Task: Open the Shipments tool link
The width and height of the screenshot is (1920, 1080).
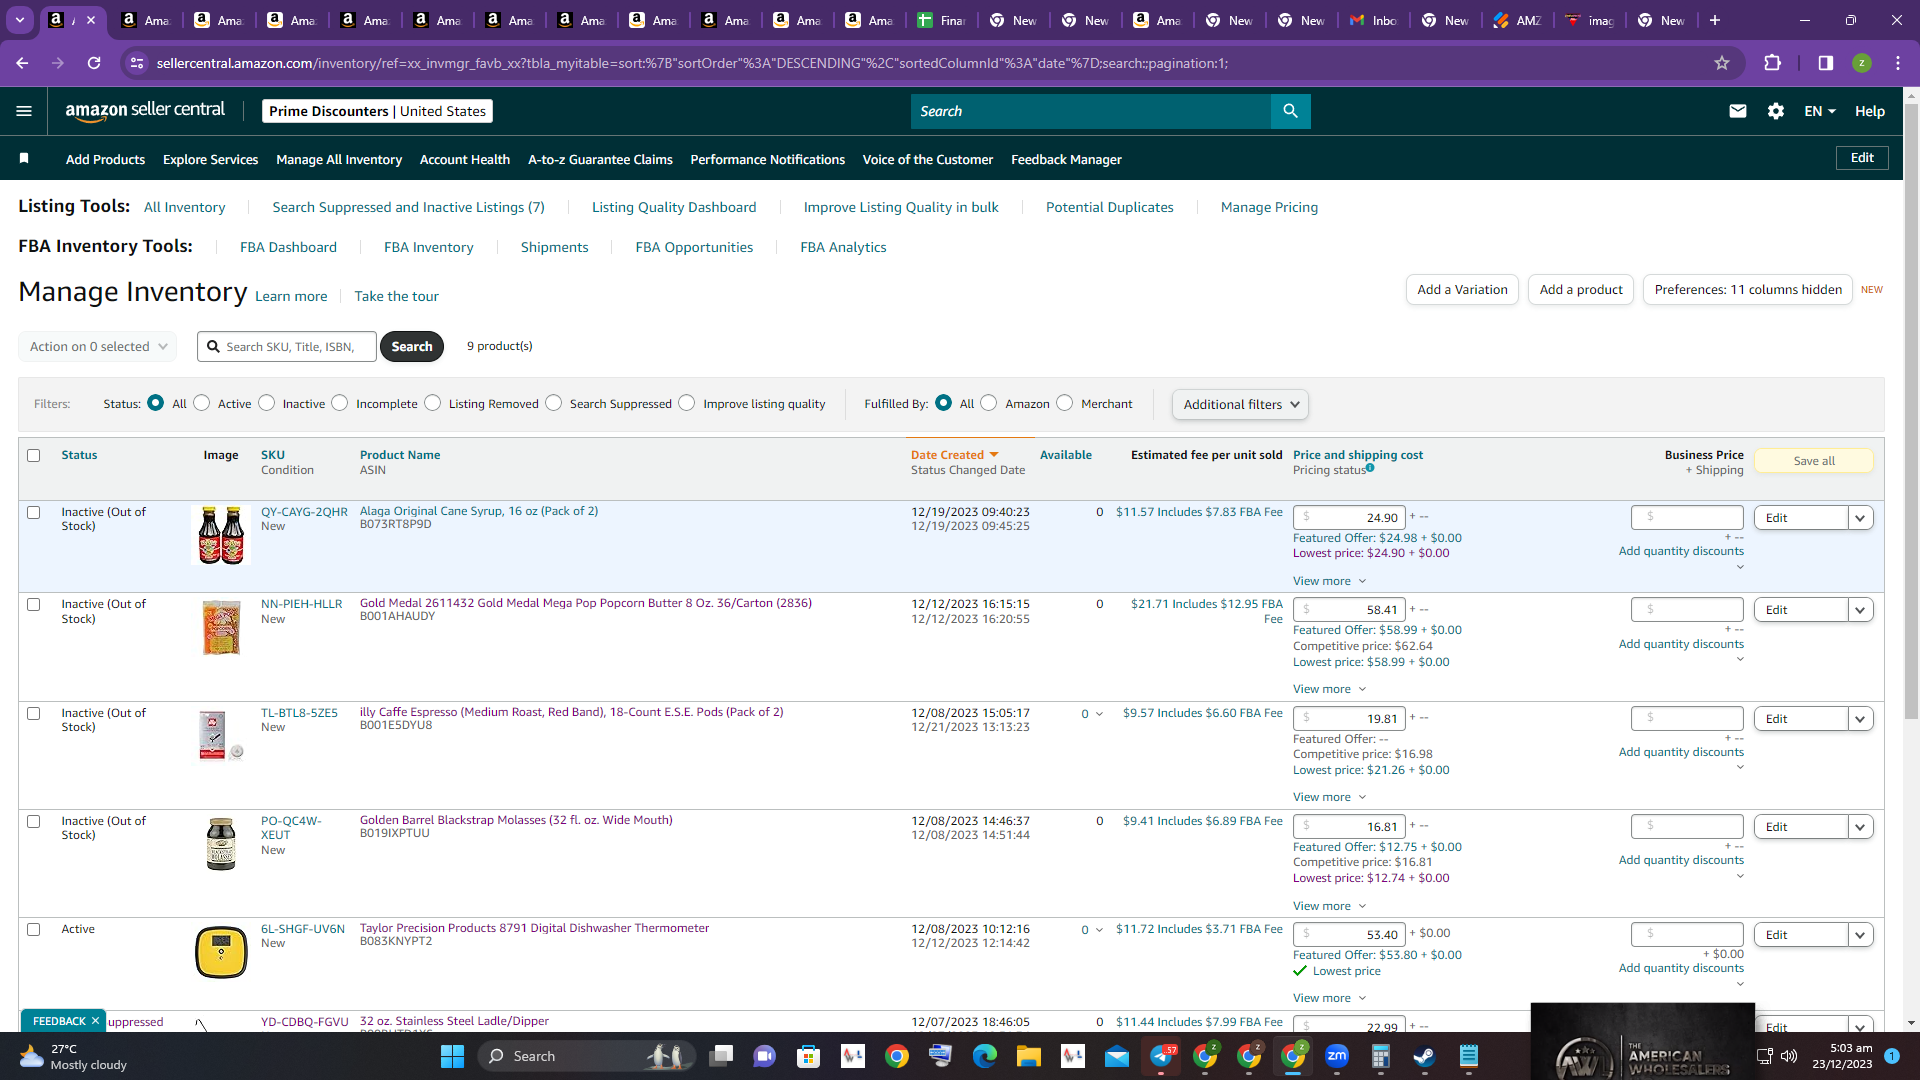Action: tap(554, 247)
